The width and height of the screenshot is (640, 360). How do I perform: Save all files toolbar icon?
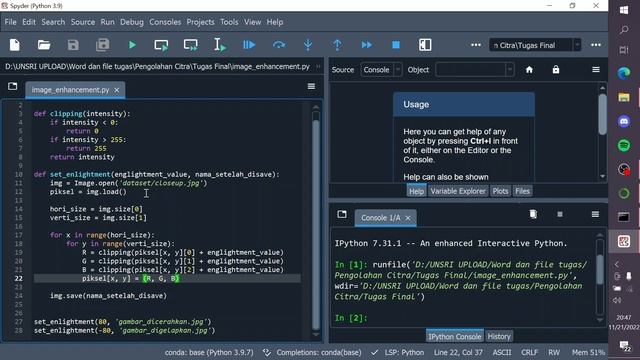102,45
